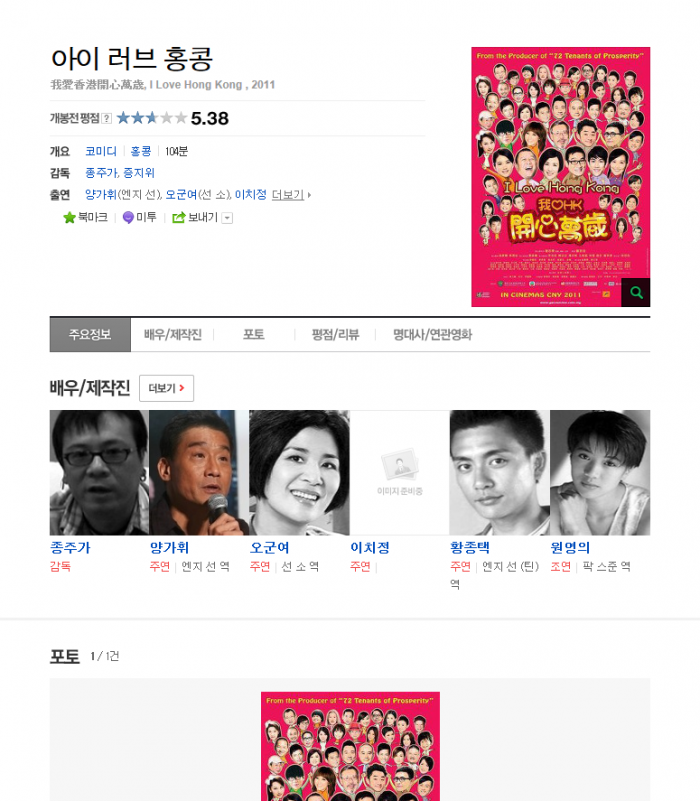Select the 주요정보 tab
This screenshot has width=700, height=801.
click(x=90, y=335)
